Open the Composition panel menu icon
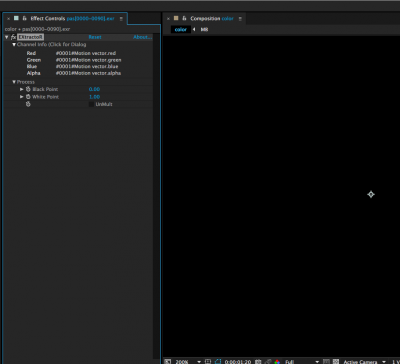 (240, 19)
